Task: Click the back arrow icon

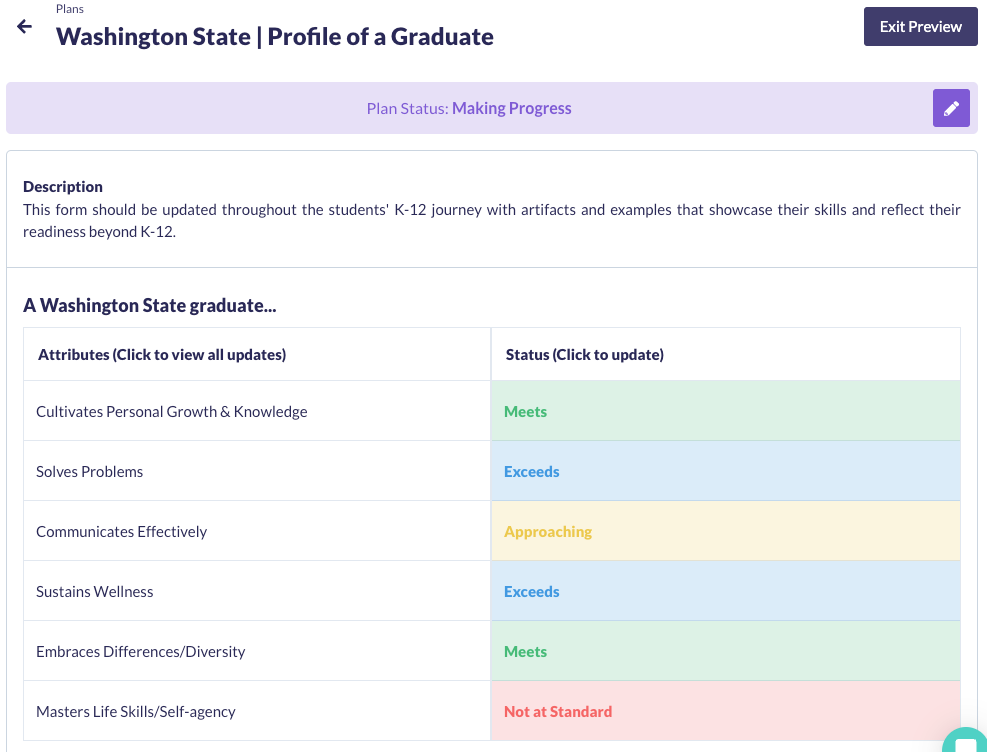Action: [25, 27]
